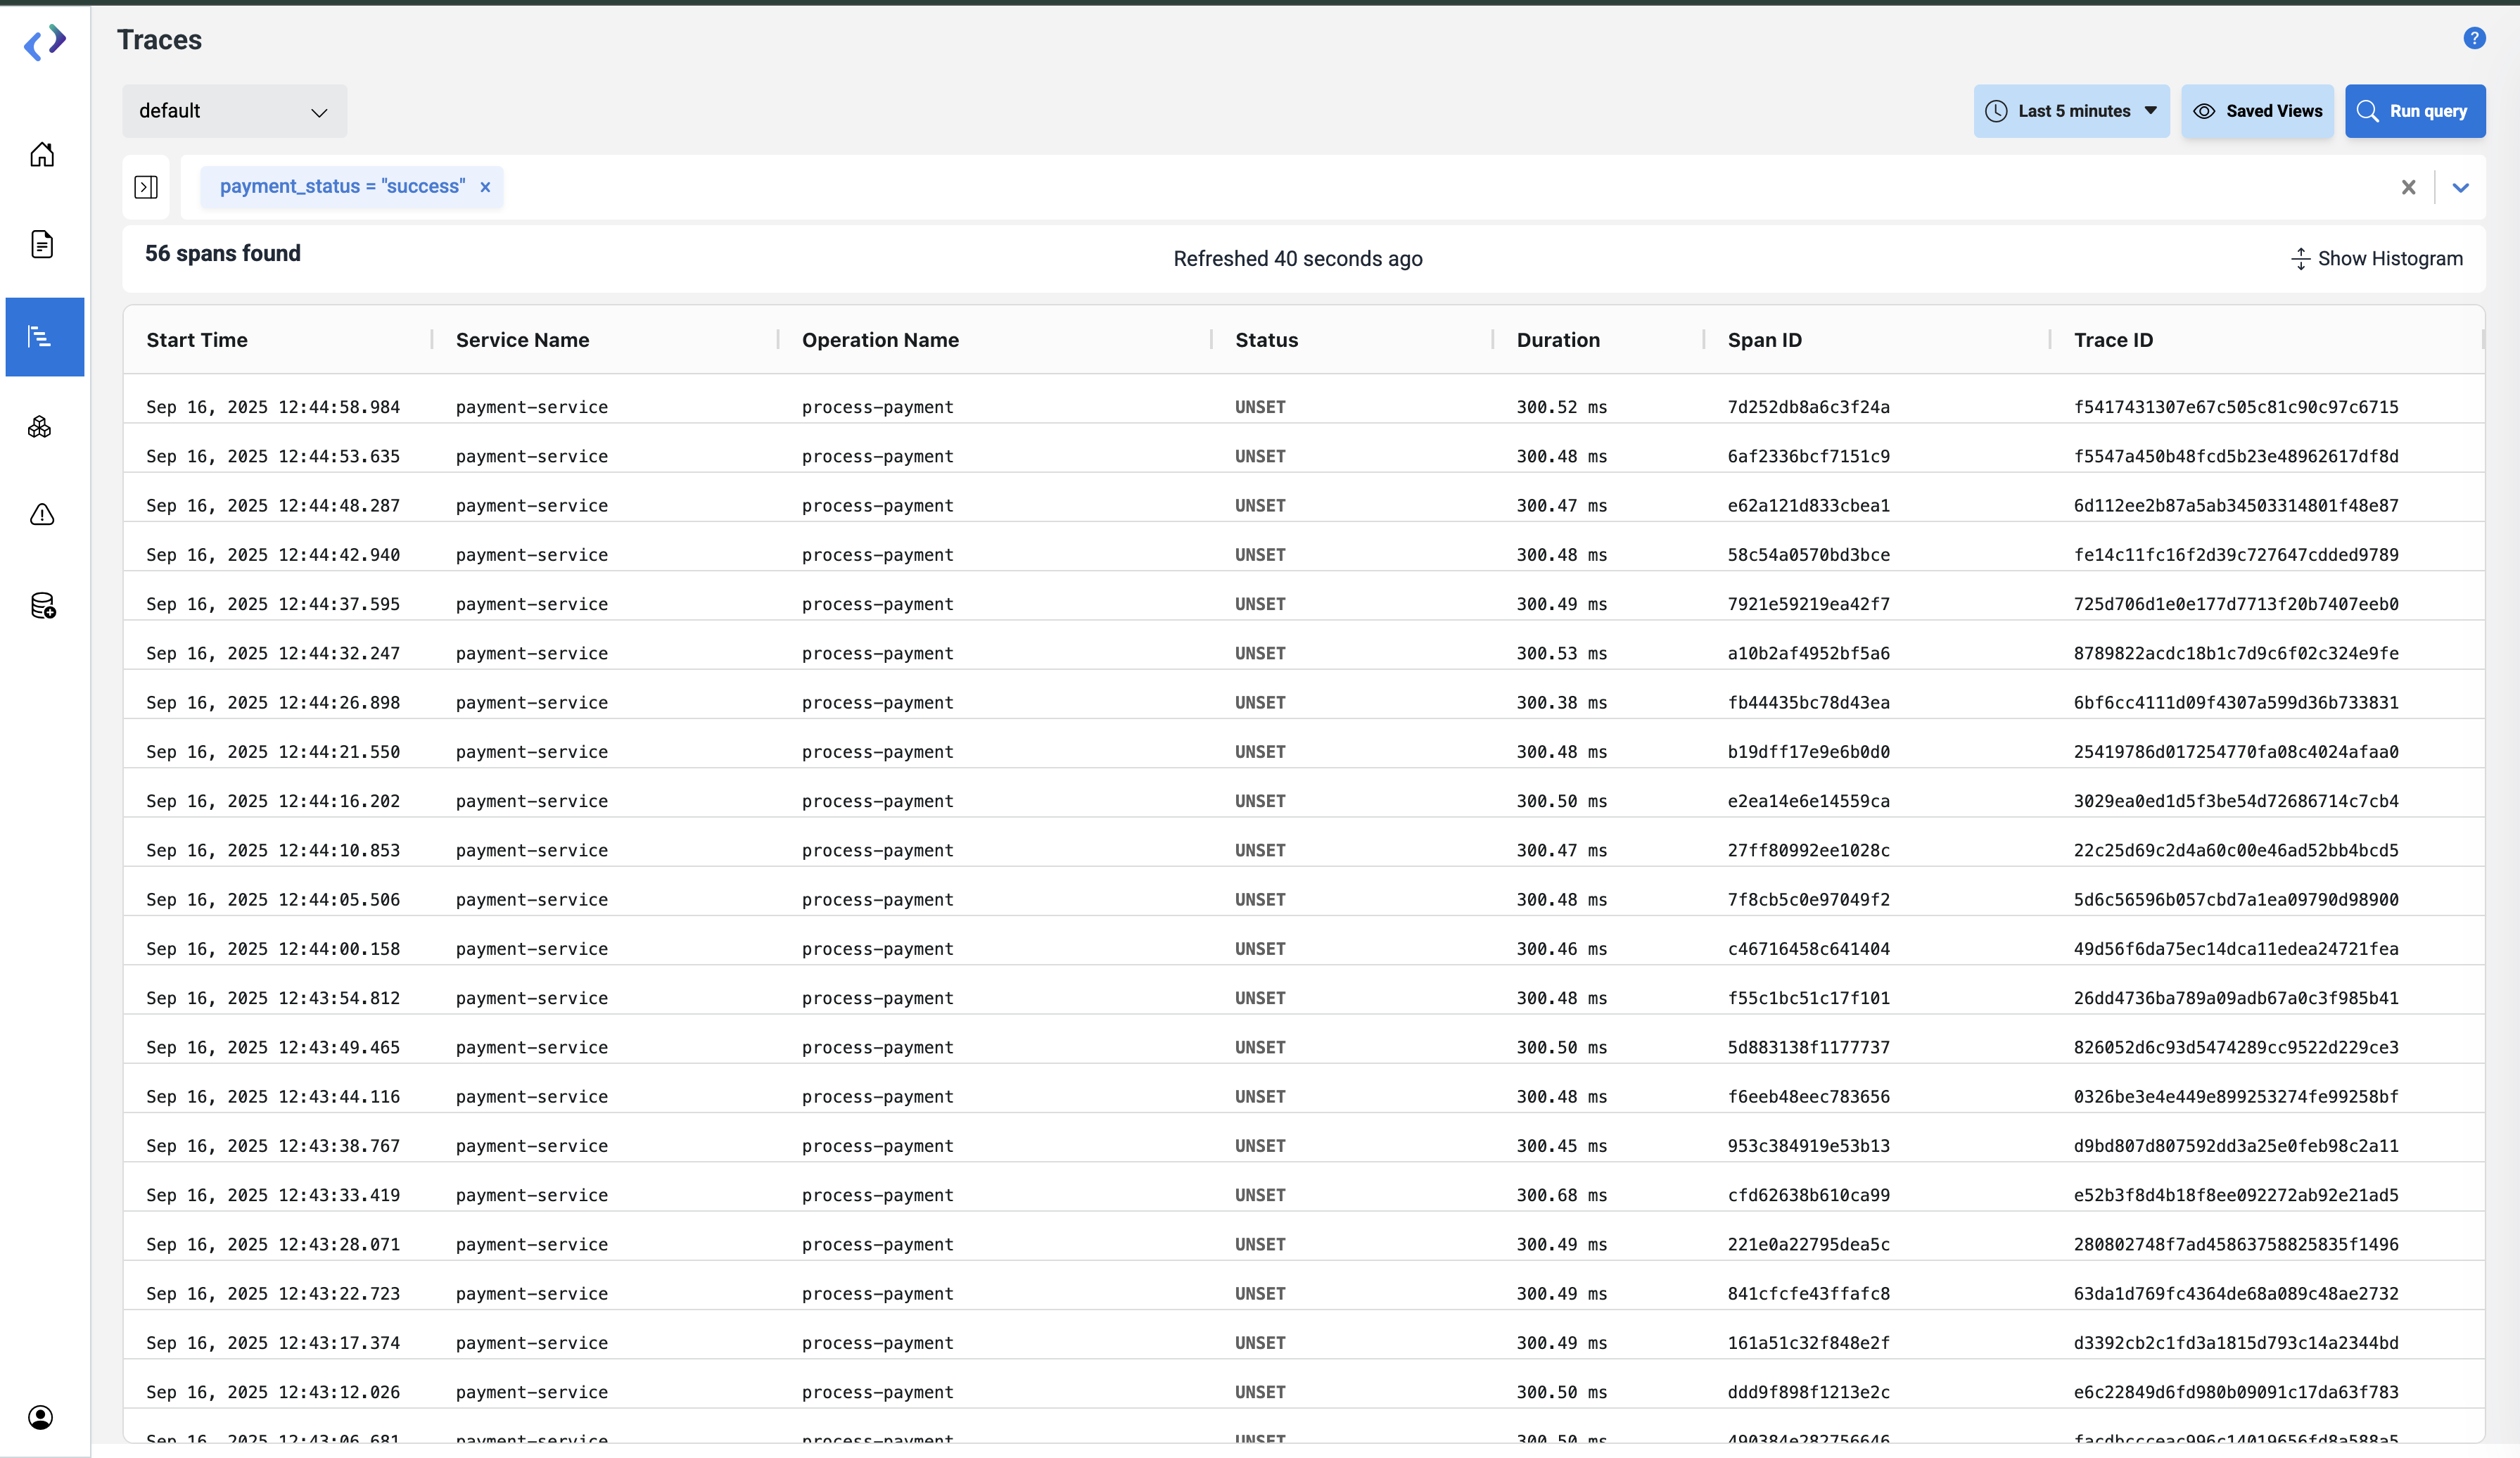Expand the Last 5 minutes time dropdown
2520x1458 pixels.
point(2071,111)
